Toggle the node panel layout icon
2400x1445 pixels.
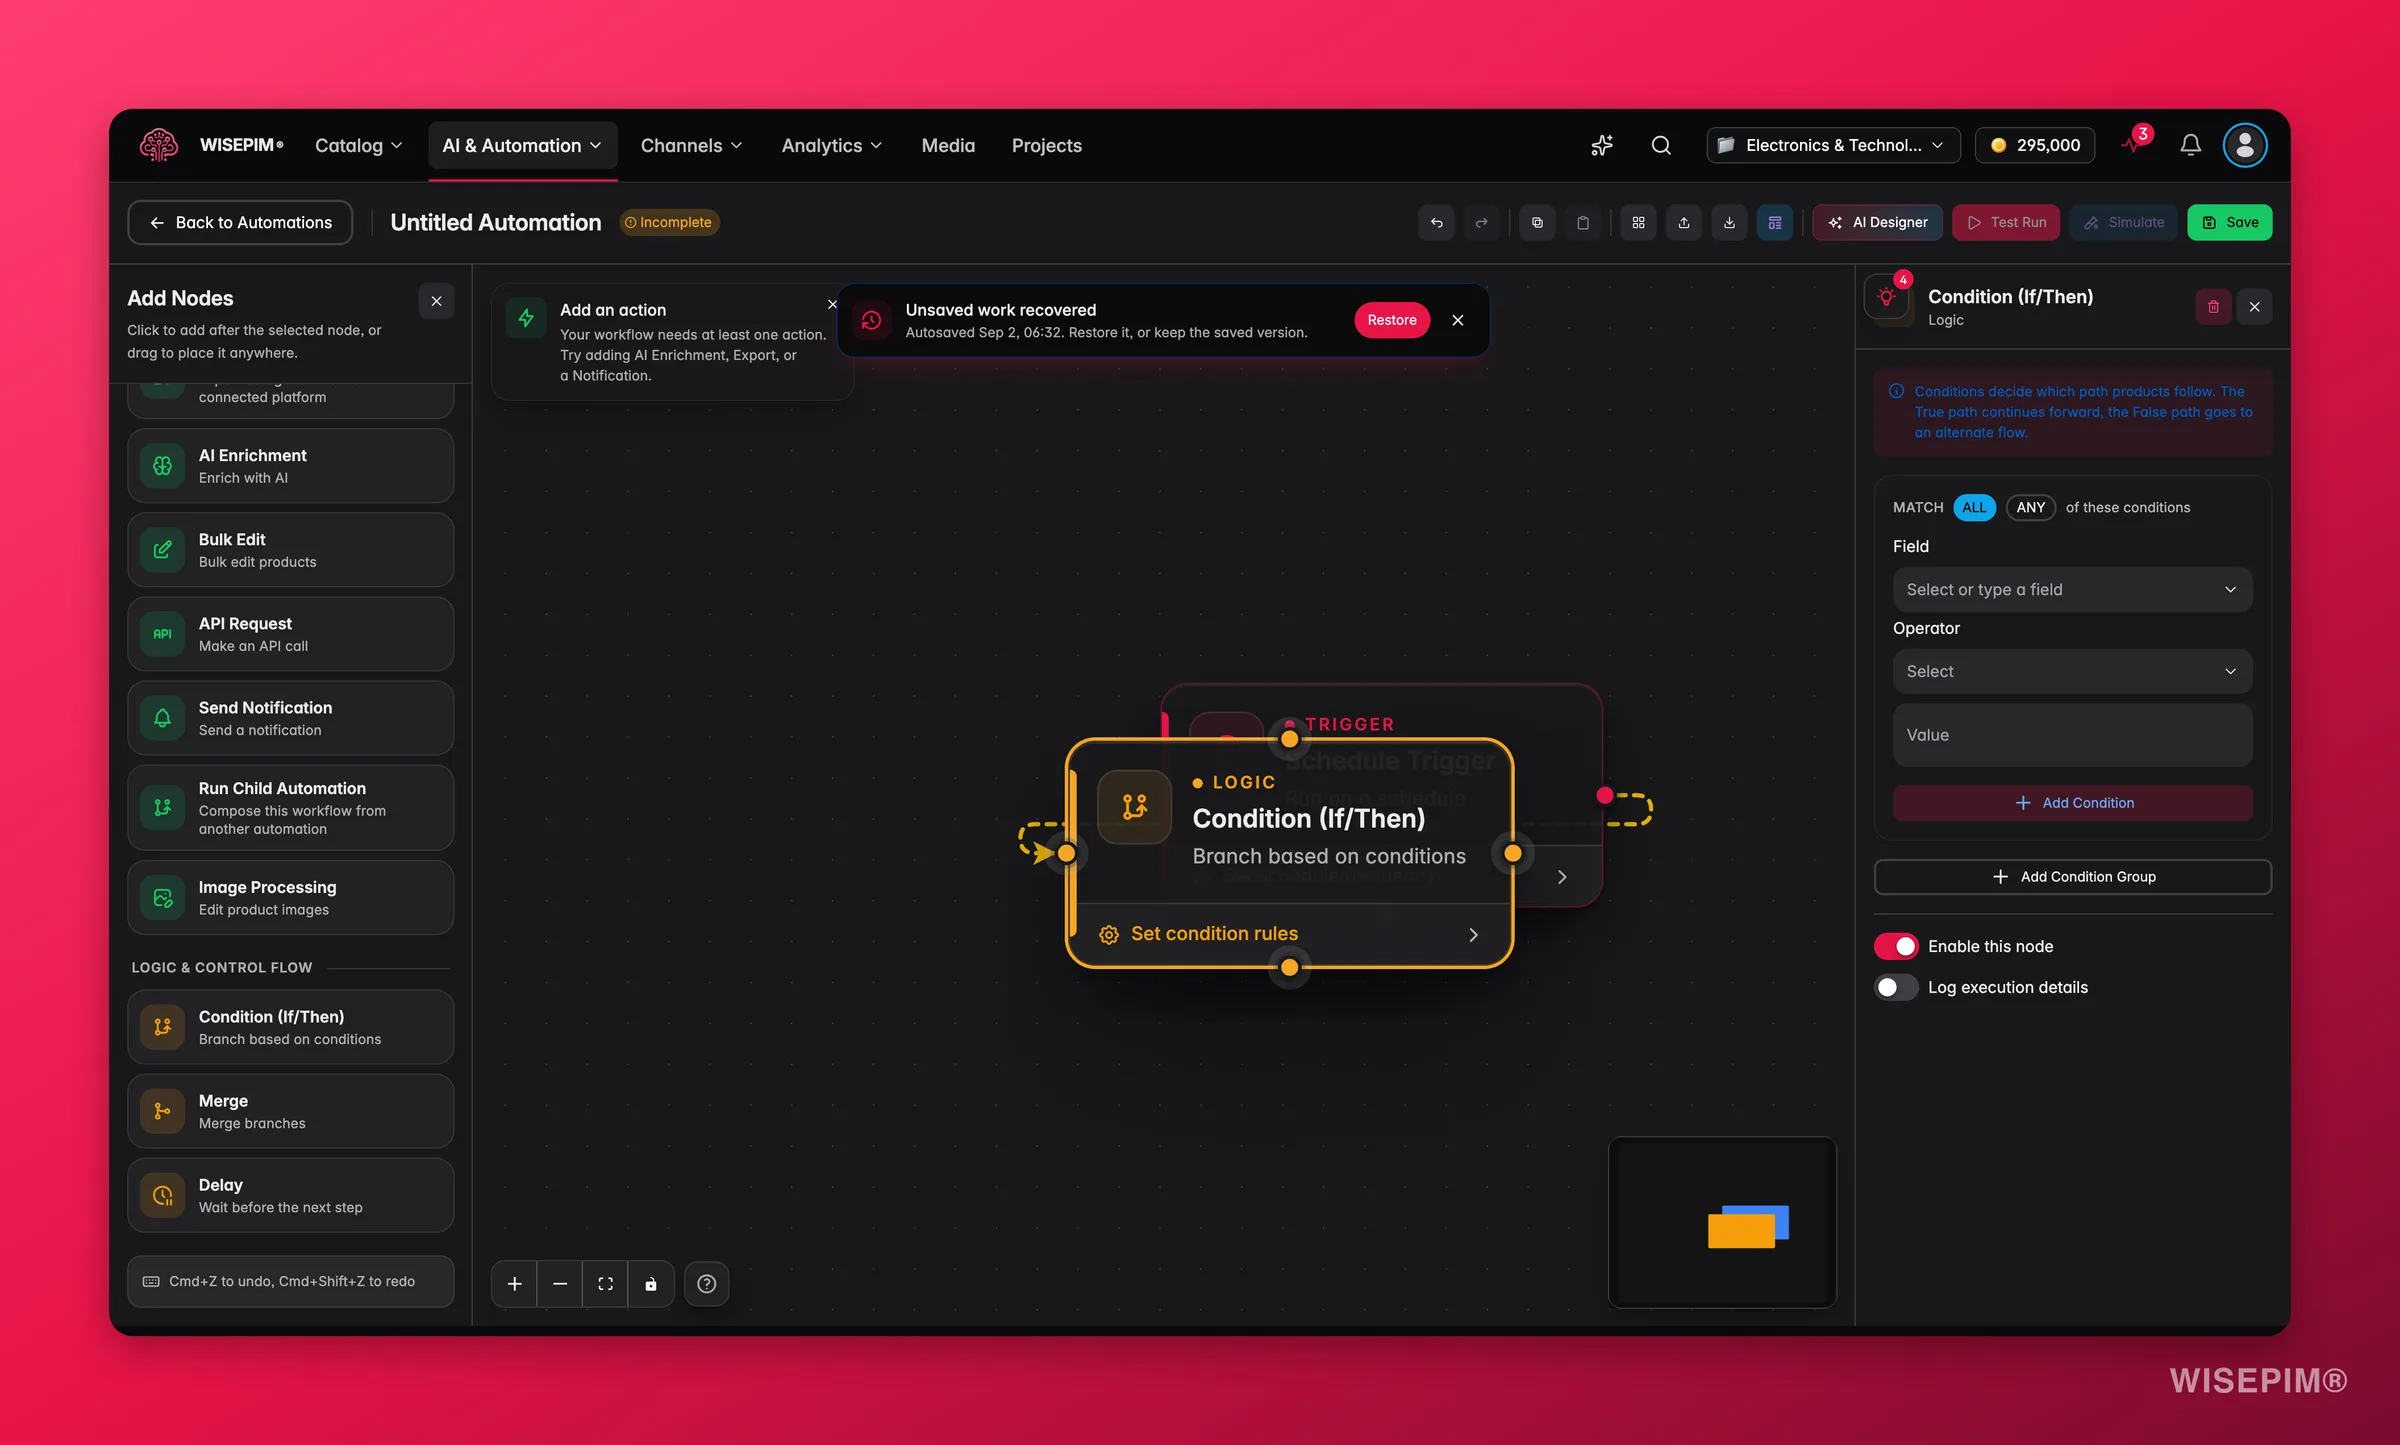1775,222
